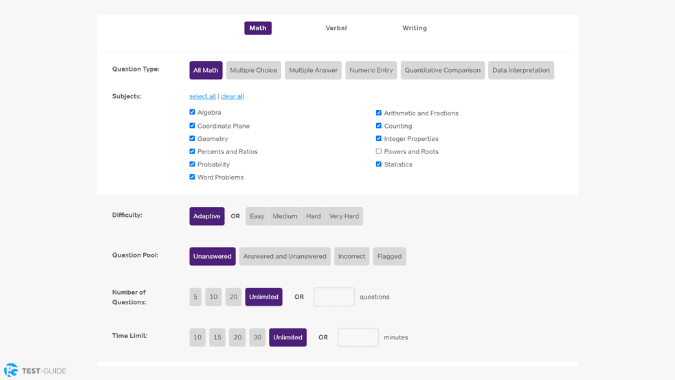Focus the custom minutes input field
The image size is (675, 380).
pyautogui.click(x=358, y=337)
